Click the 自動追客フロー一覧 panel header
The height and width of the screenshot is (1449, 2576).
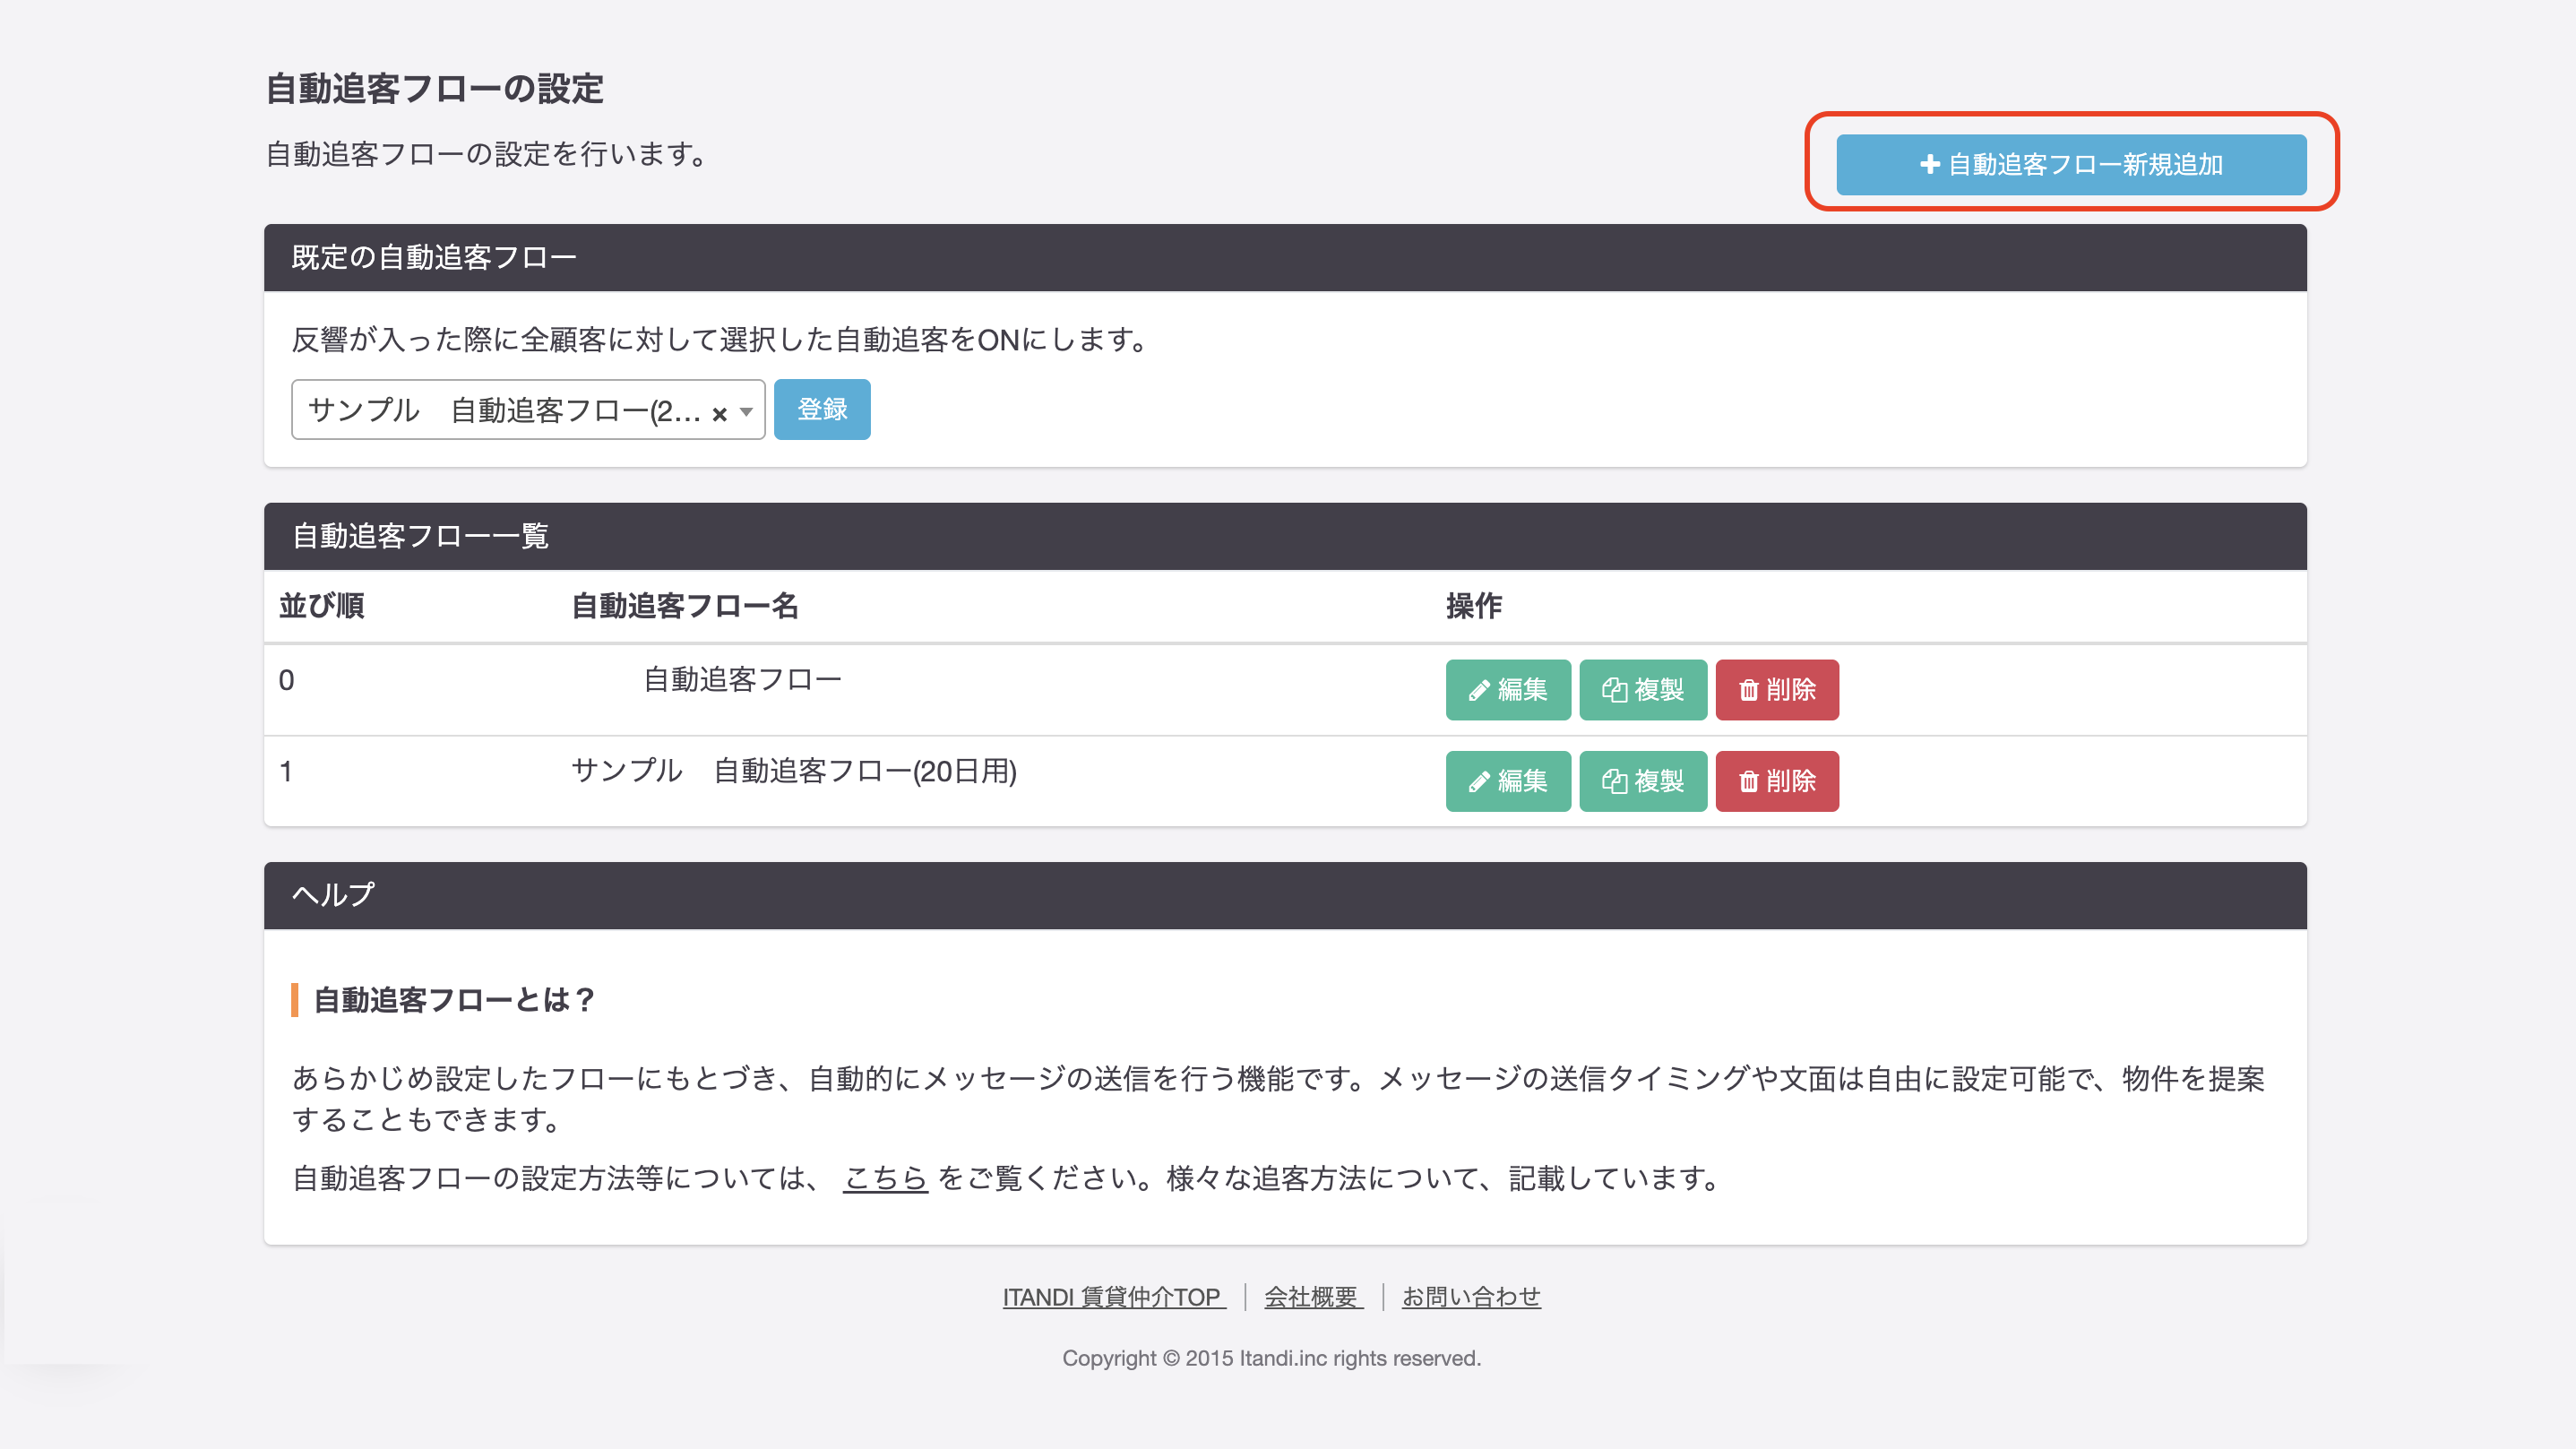tap(1285, 537)
